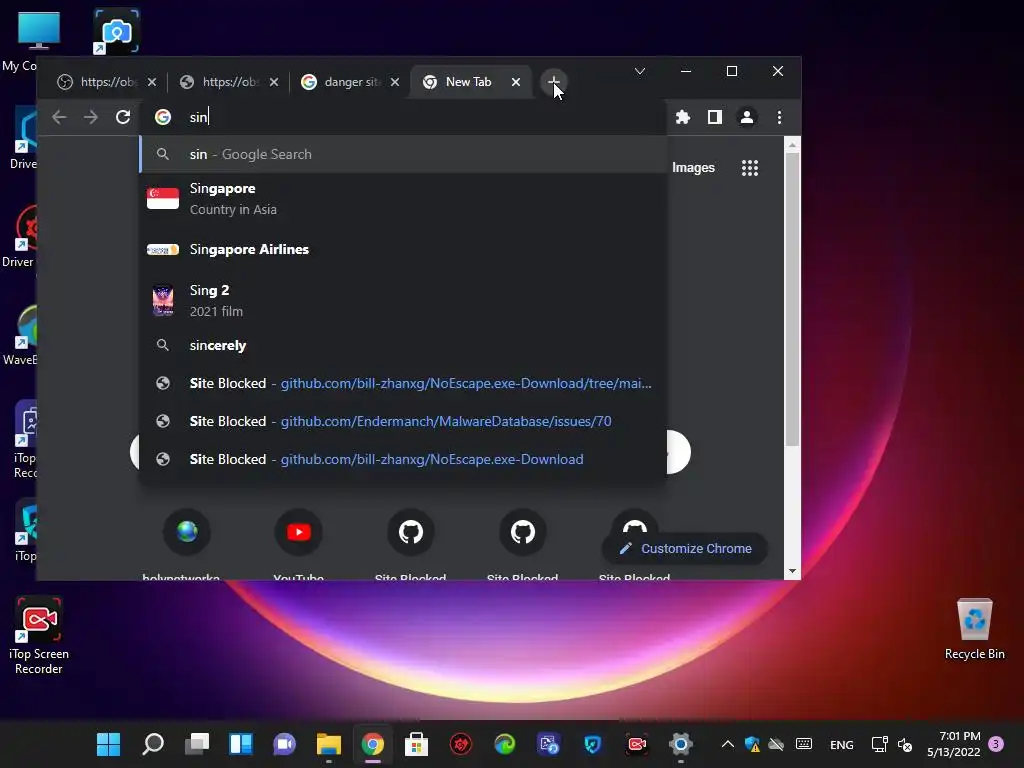This screenshot has height=768, width=1024.
Task: Open taskbar Search
Action: [x=153, y=744]
